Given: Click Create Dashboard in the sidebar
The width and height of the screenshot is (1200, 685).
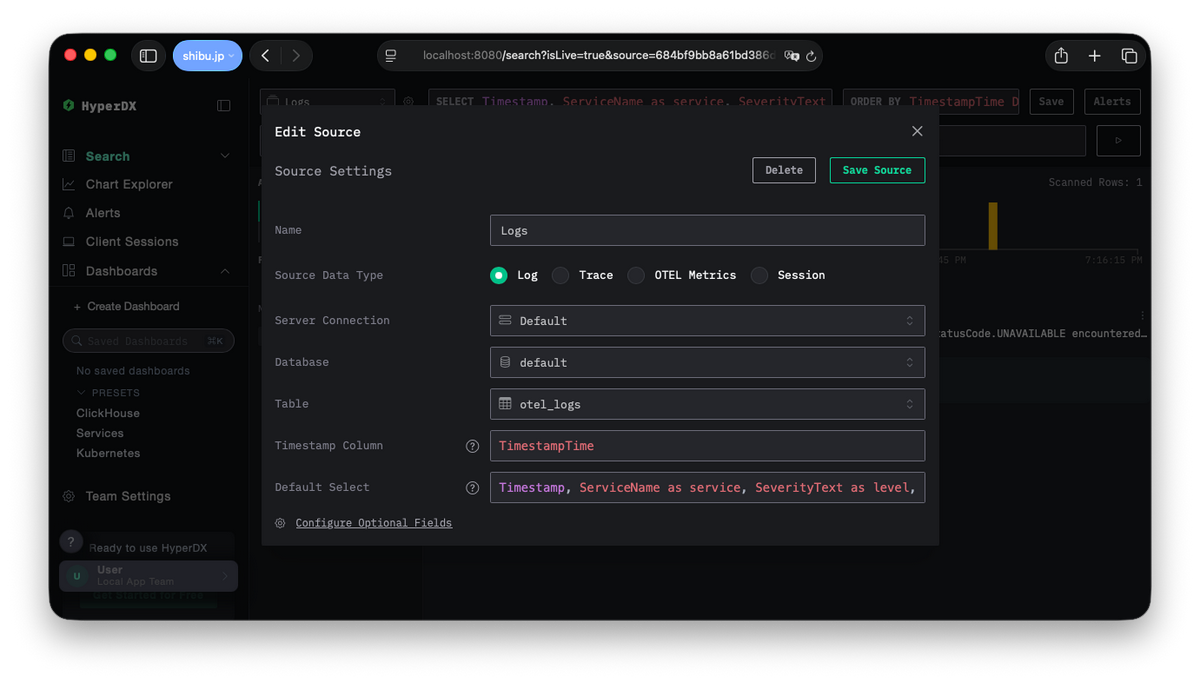Looking at the screenshot, I should [x=127, y=306].
